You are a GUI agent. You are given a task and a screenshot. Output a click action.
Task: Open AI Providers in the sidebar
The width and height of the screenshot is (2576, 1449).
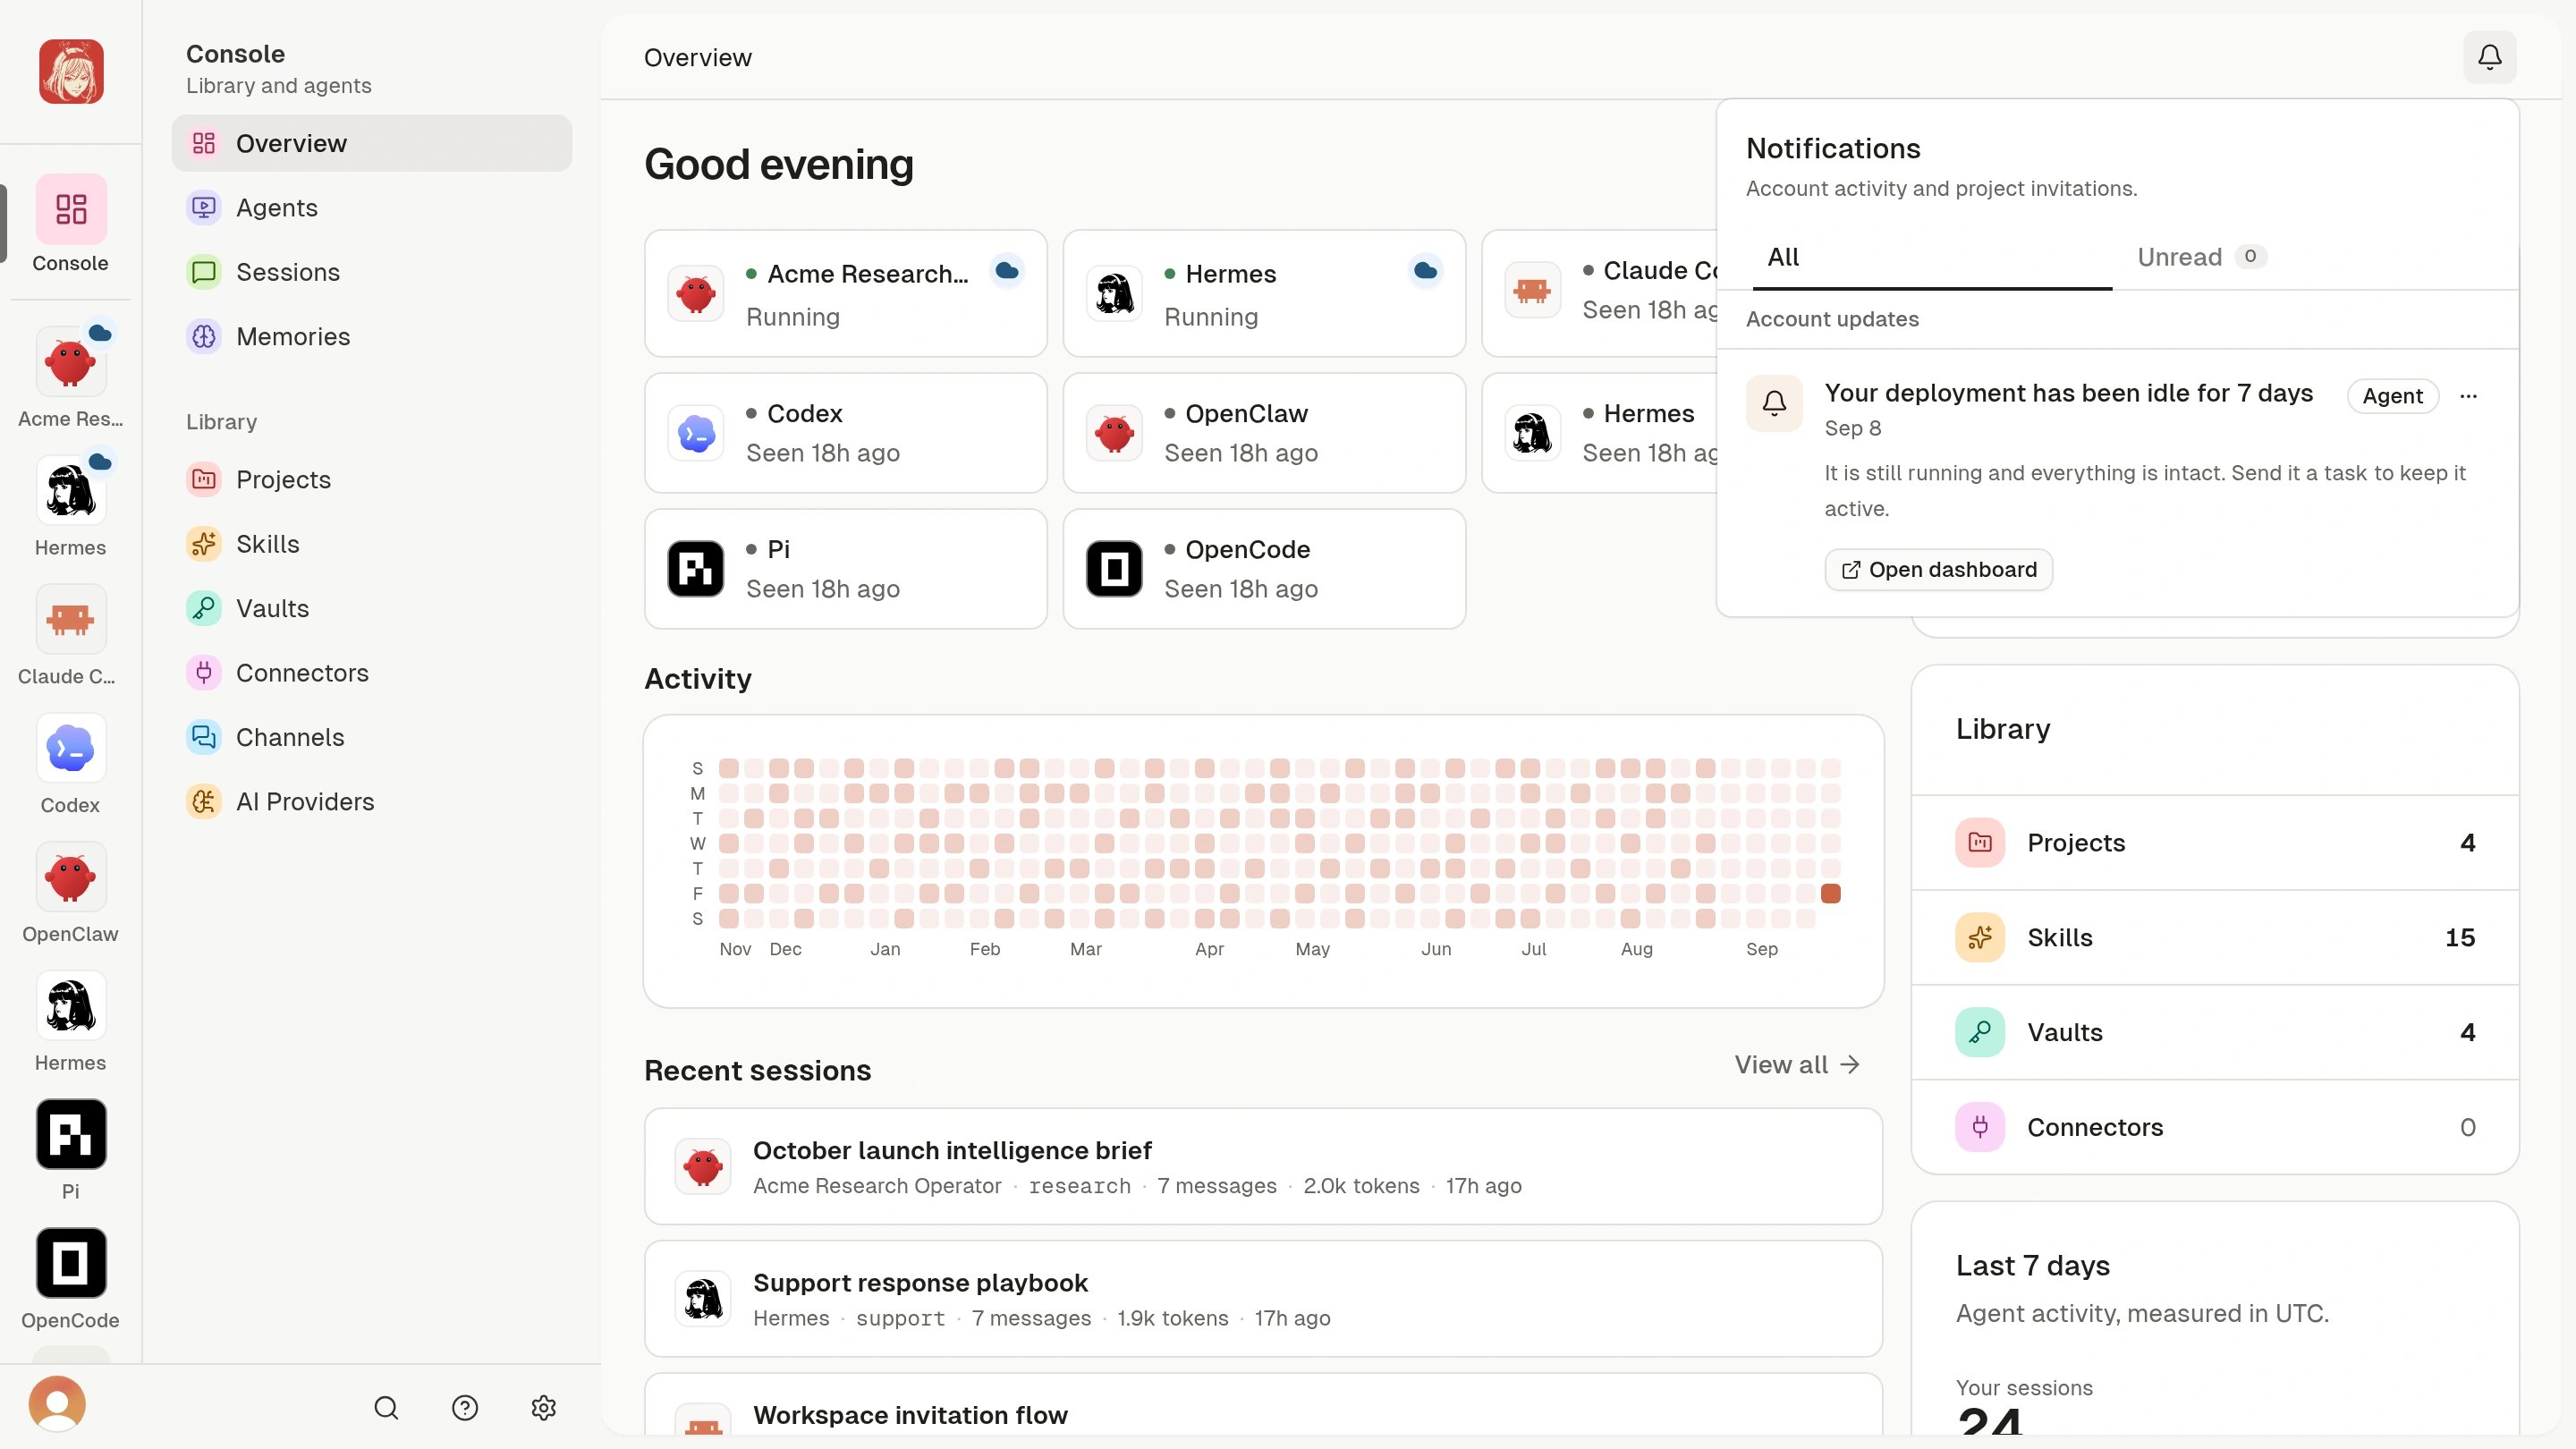coord(372,801)
